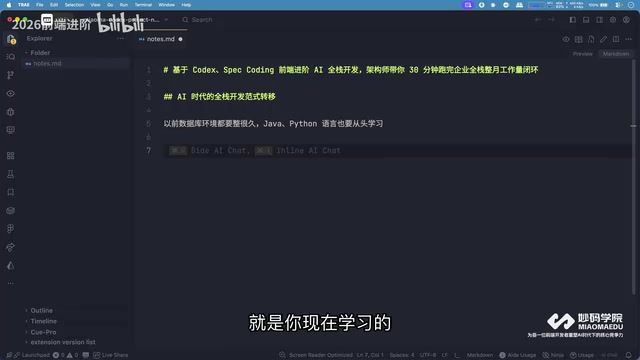640x360 pixels.
Task: Show additional activity bar views ellipsis
Action: point(11,283)
